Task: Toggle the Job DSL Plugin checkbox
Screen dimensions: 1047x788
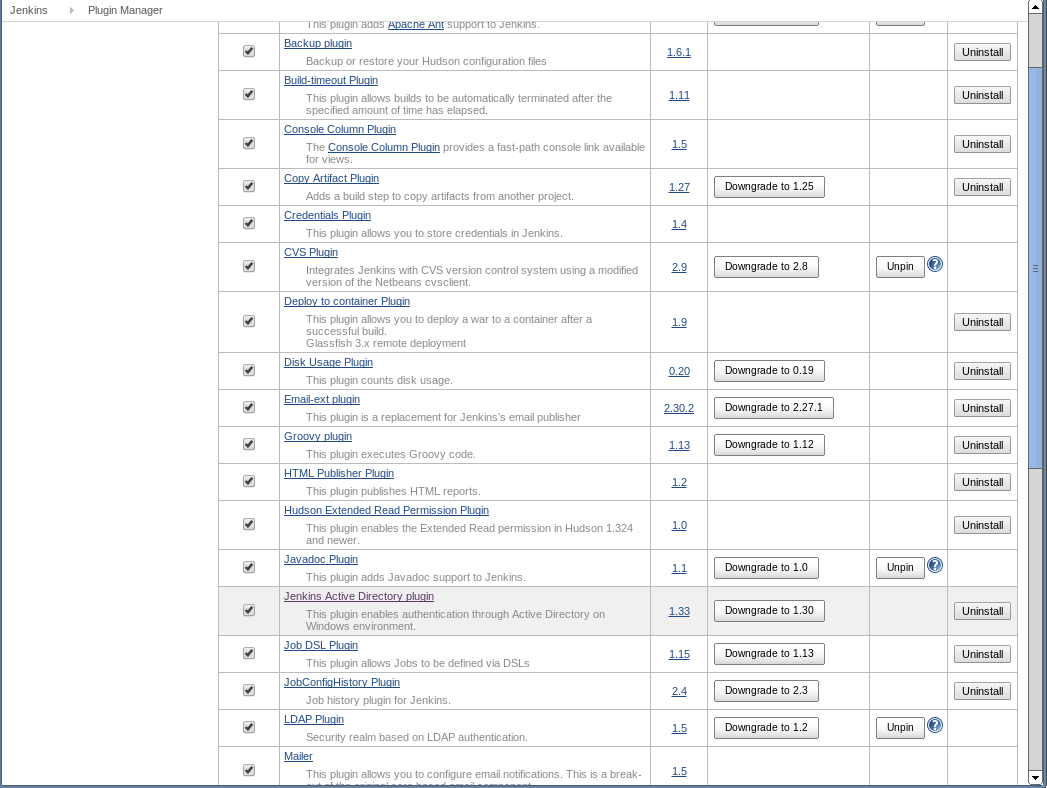Action: pyautogui.click(x=249, y=653)
